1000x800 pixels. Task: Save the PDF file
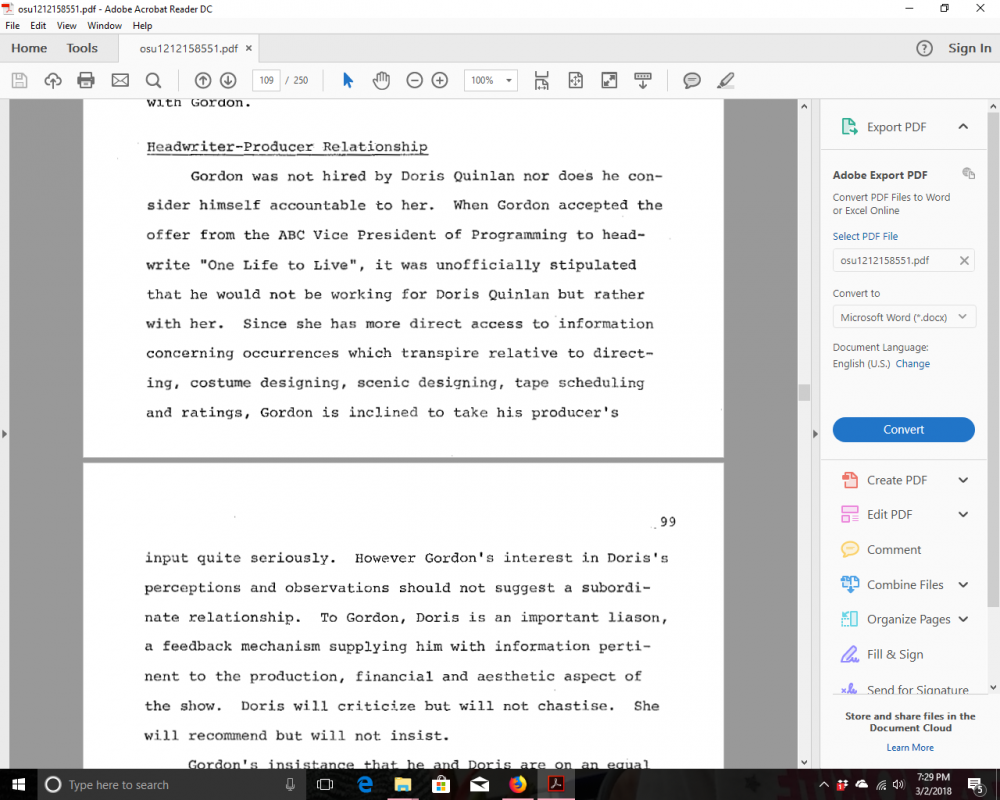pyautogui.click(x=19, y=80)
